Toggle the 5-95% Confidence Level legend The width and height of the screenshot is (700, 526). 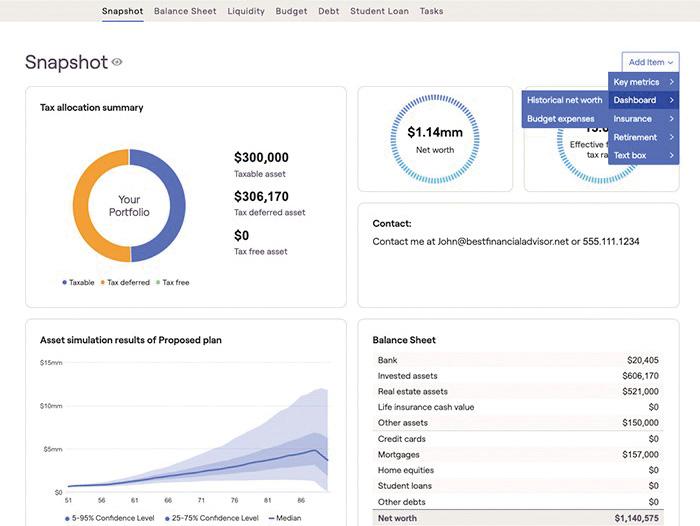tap(109, 518)
